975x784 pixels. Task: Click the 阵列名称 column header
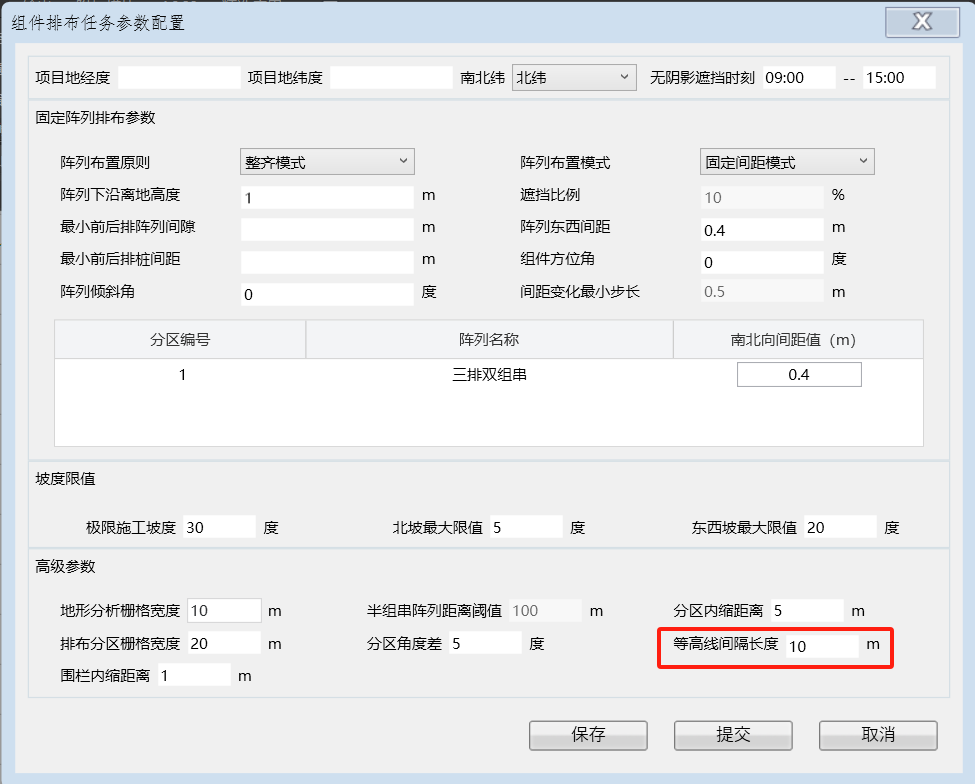pyautogui.click(x=489, y=340)
